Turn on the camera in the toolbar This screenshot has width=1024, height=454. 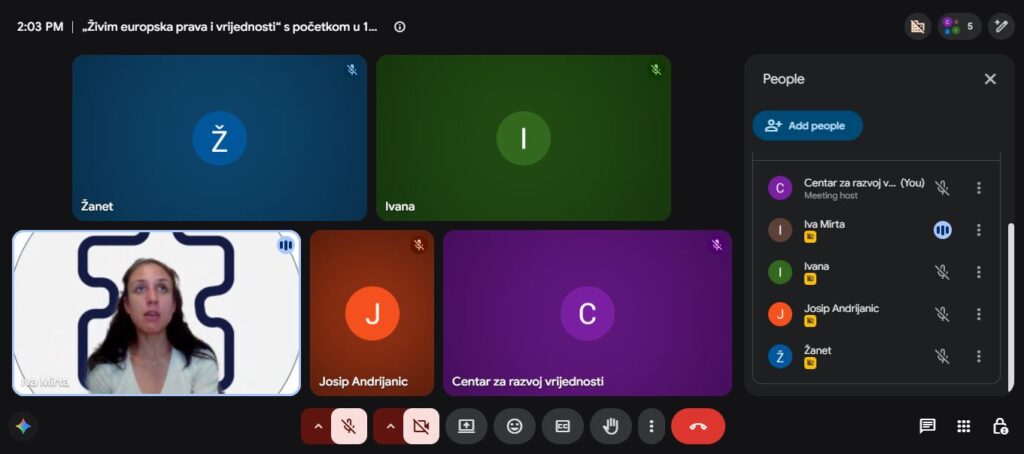tap(421, 427)
